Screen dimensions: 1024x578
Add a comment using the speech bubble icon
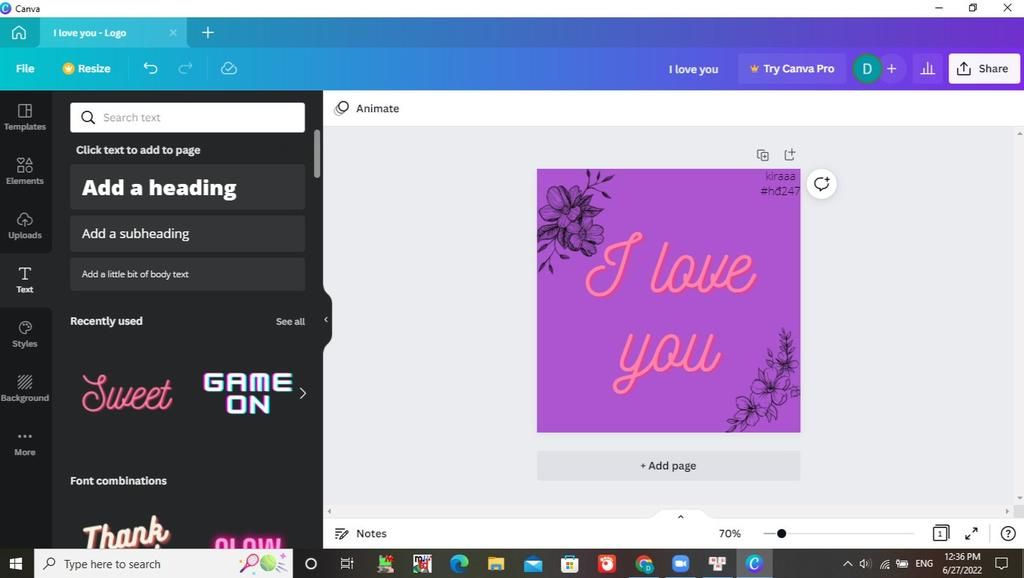click(x=822, y=184)
